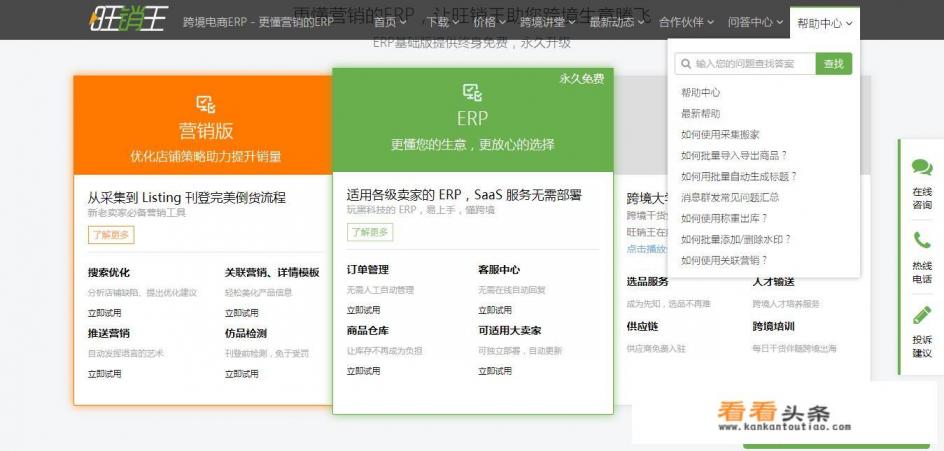Image resolution: width=944 pixels, height=451 pixels.
Task: Click the 营销版 card icon
Action: coord(206,104)
